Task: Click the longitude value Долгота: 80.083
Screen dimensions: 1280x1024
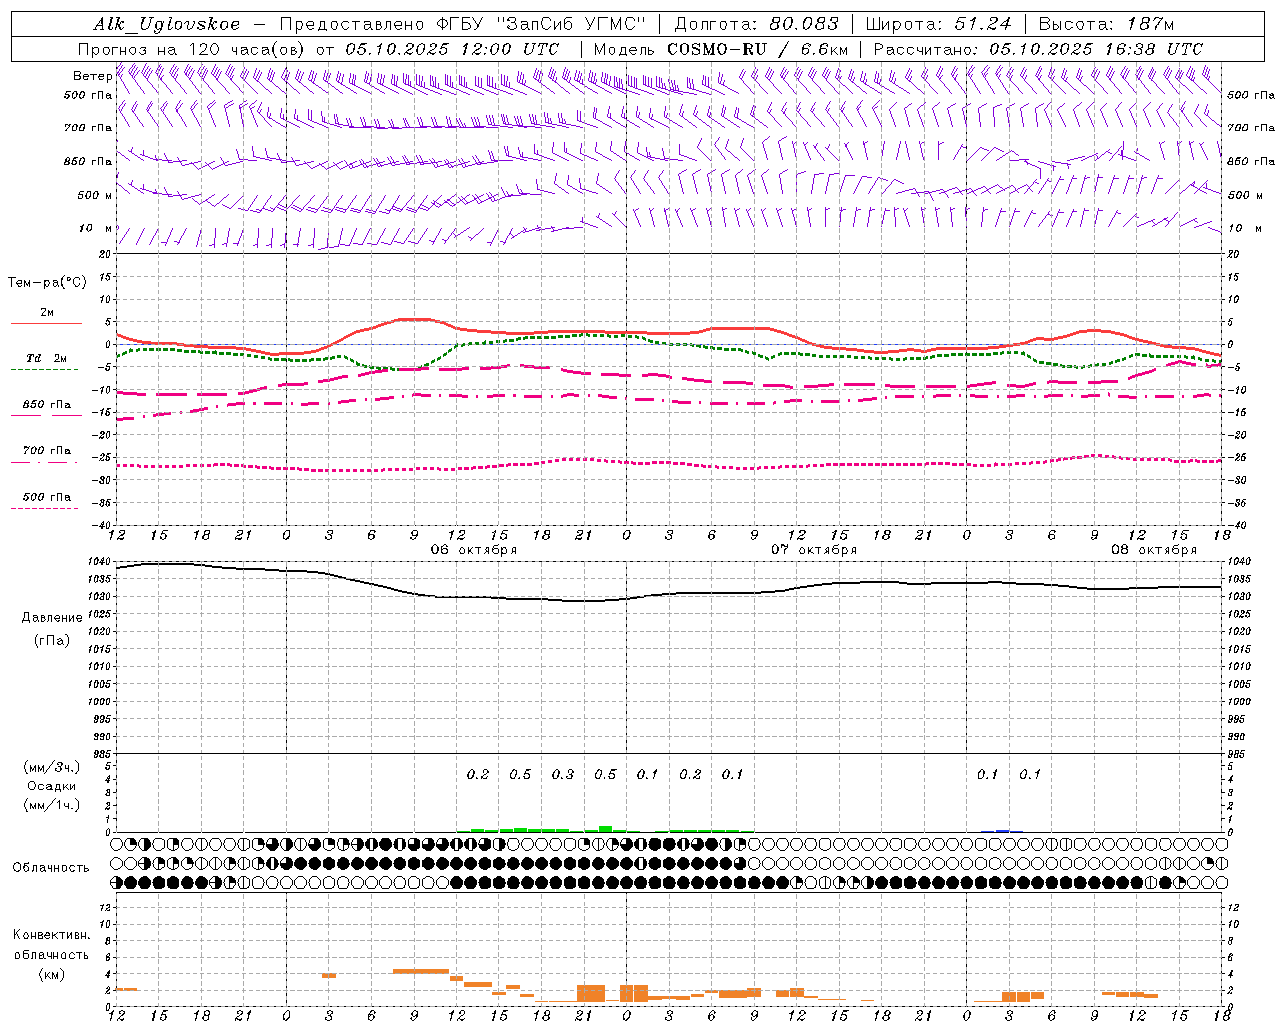Action: (757, 24)
